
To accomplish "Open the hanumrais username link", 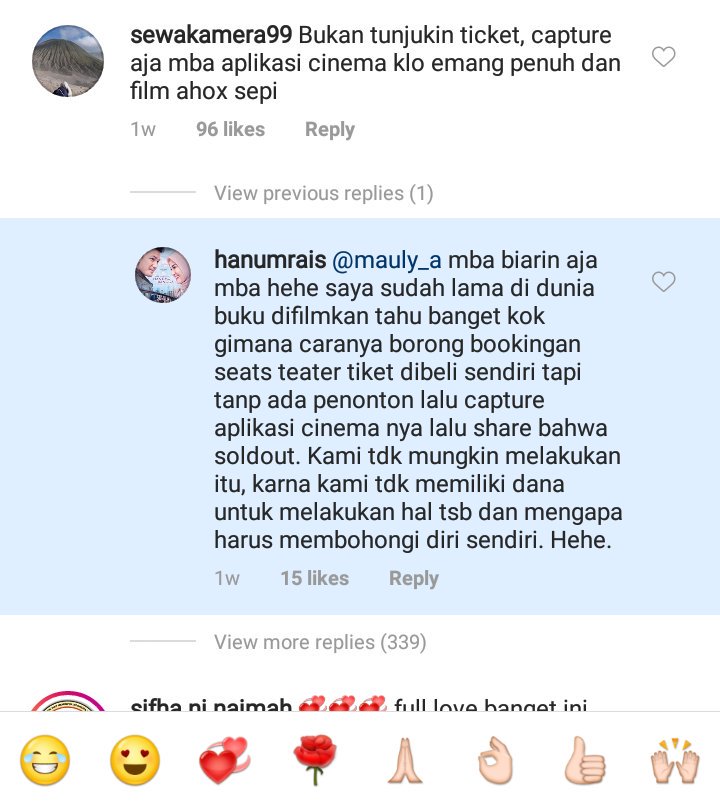I will [270, 259].
